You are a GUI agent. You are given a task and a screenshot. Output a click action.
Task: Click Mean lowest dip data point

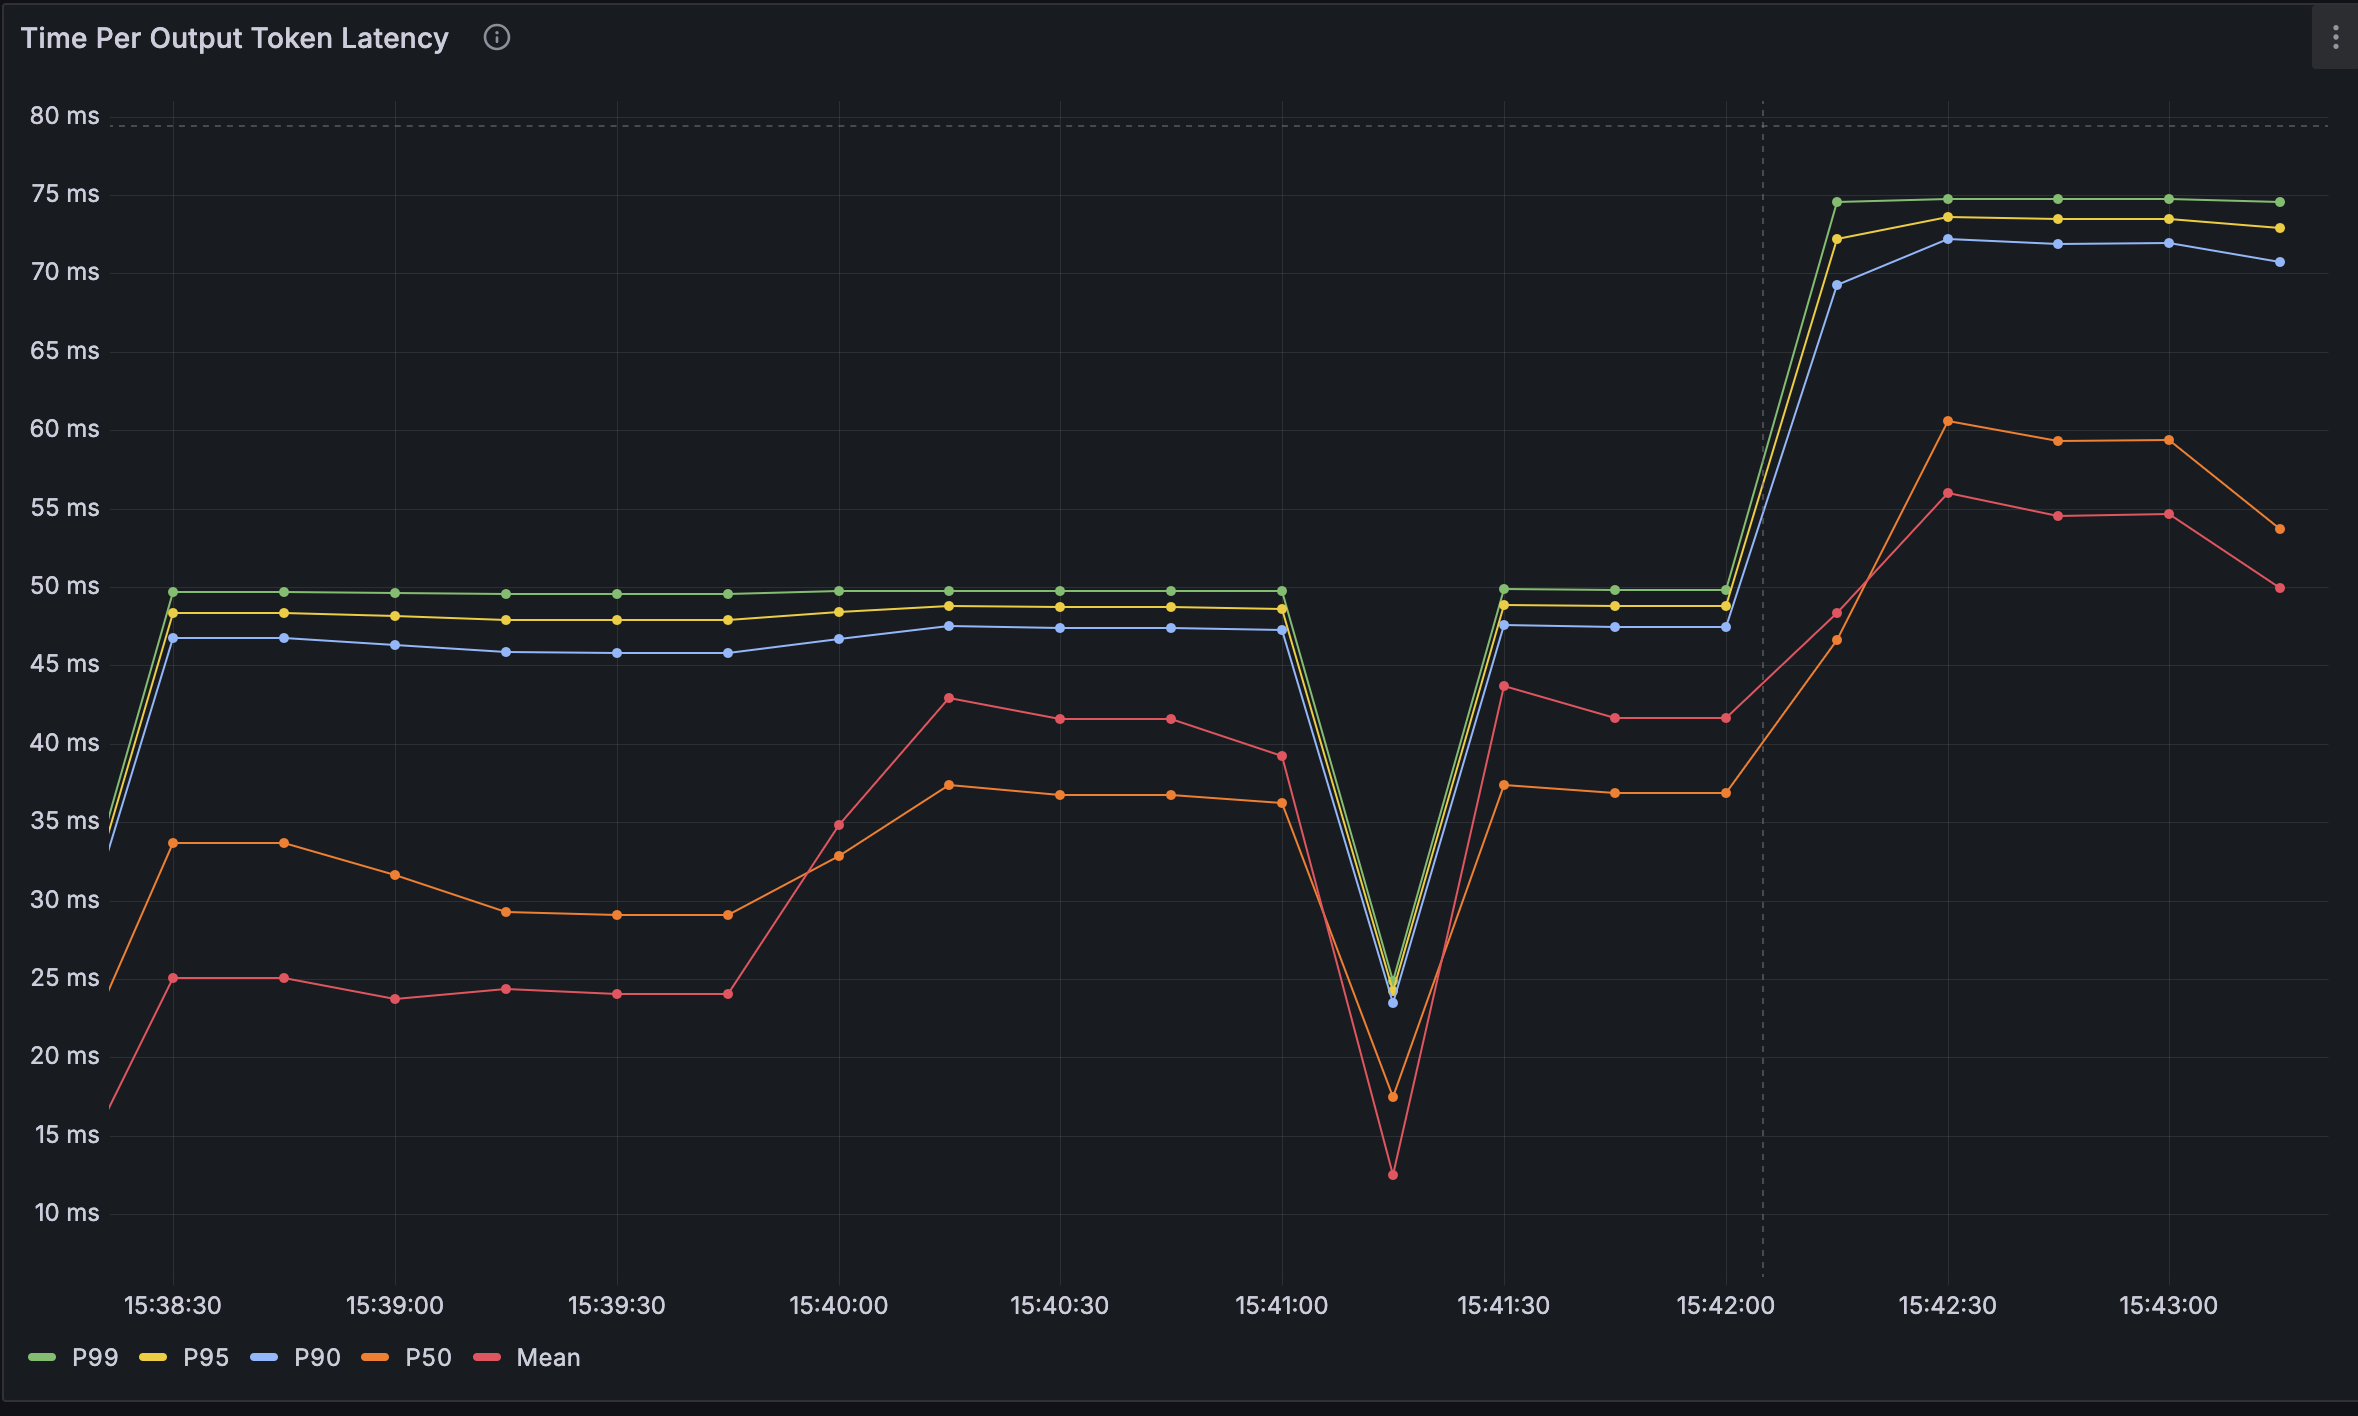(x=1393, y=1175)
